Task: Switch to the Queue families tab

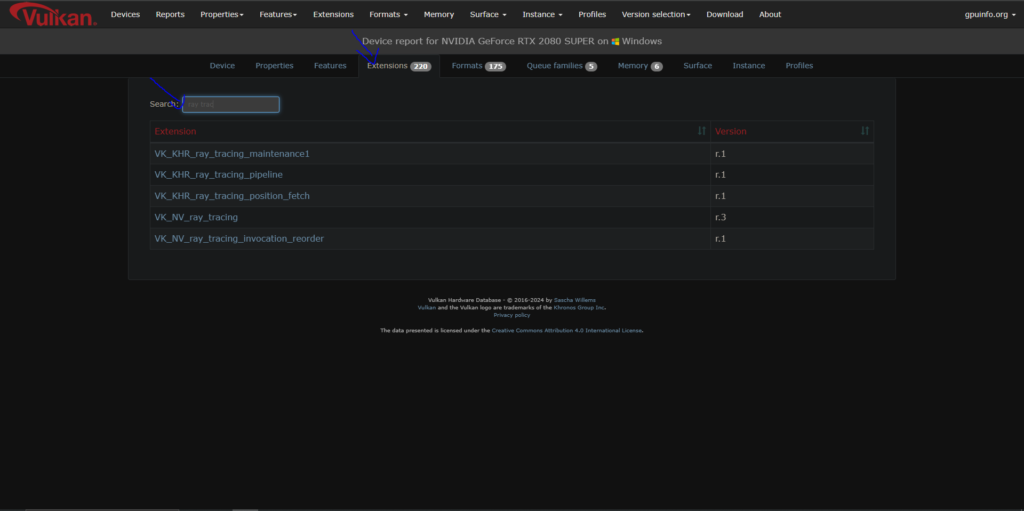Action: [562, 66]
